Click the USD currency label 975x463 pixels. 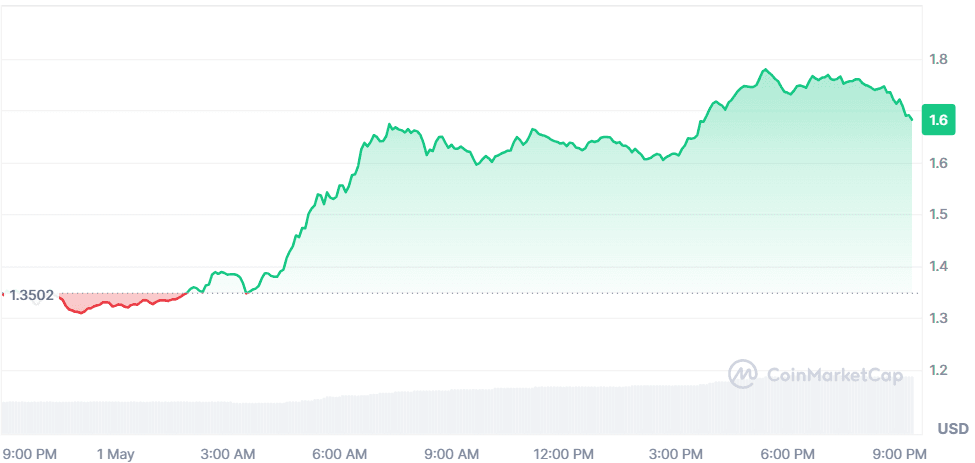tap(952, 429)
